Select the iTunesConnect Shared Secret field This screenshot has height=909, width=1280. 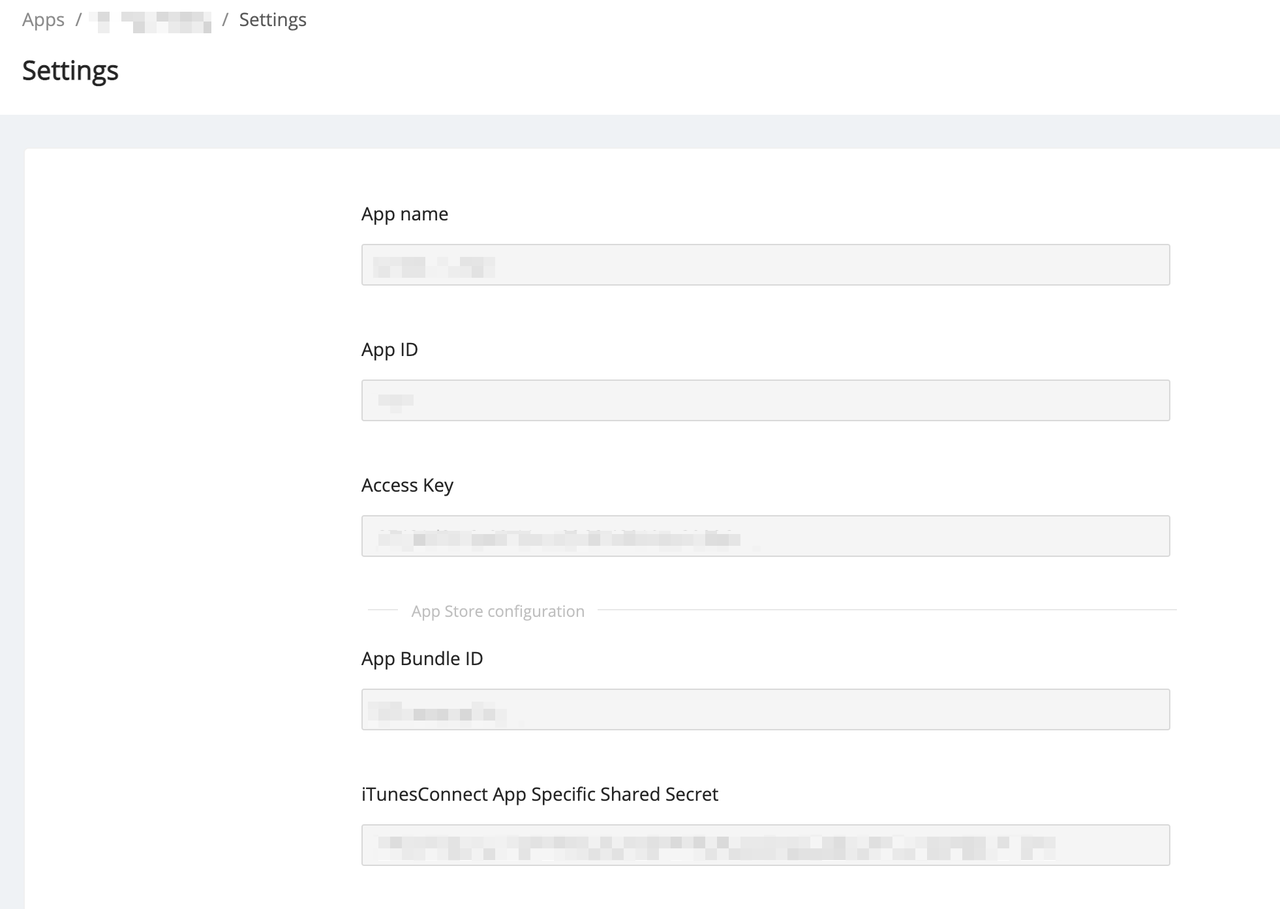click(1110, 845)
